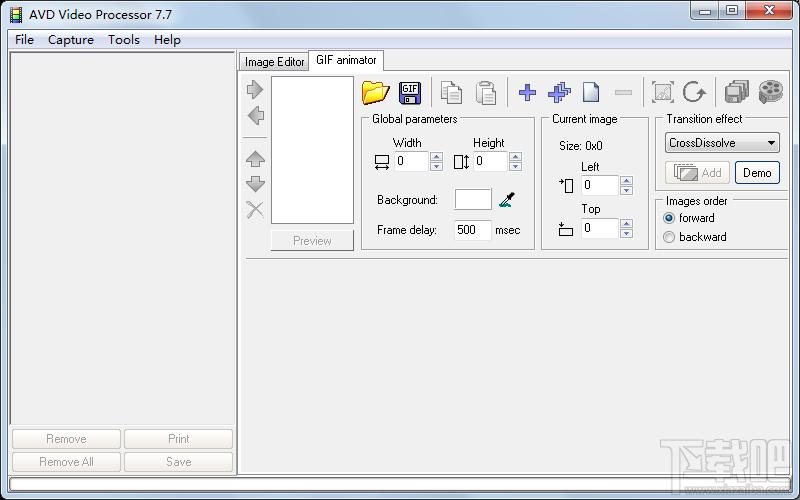Open the Help menu
800x500 pixels.
pos(167,40)
